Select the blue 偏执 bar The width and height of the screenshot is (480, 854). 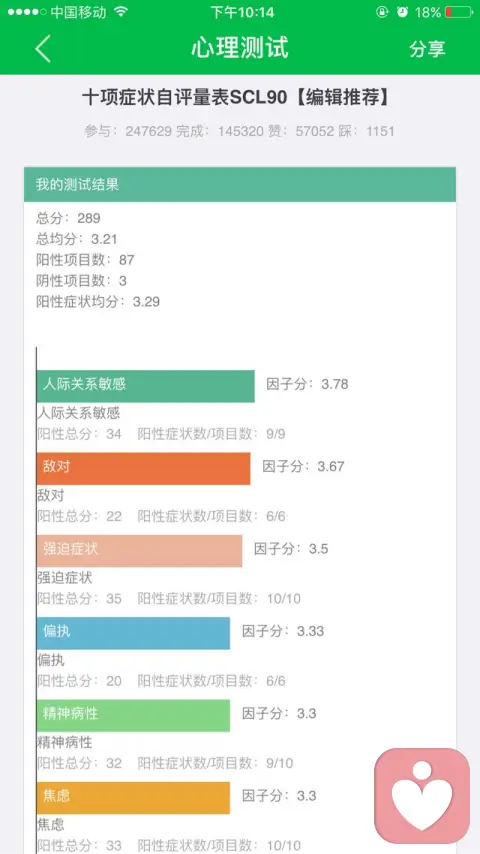pos(133,633)
